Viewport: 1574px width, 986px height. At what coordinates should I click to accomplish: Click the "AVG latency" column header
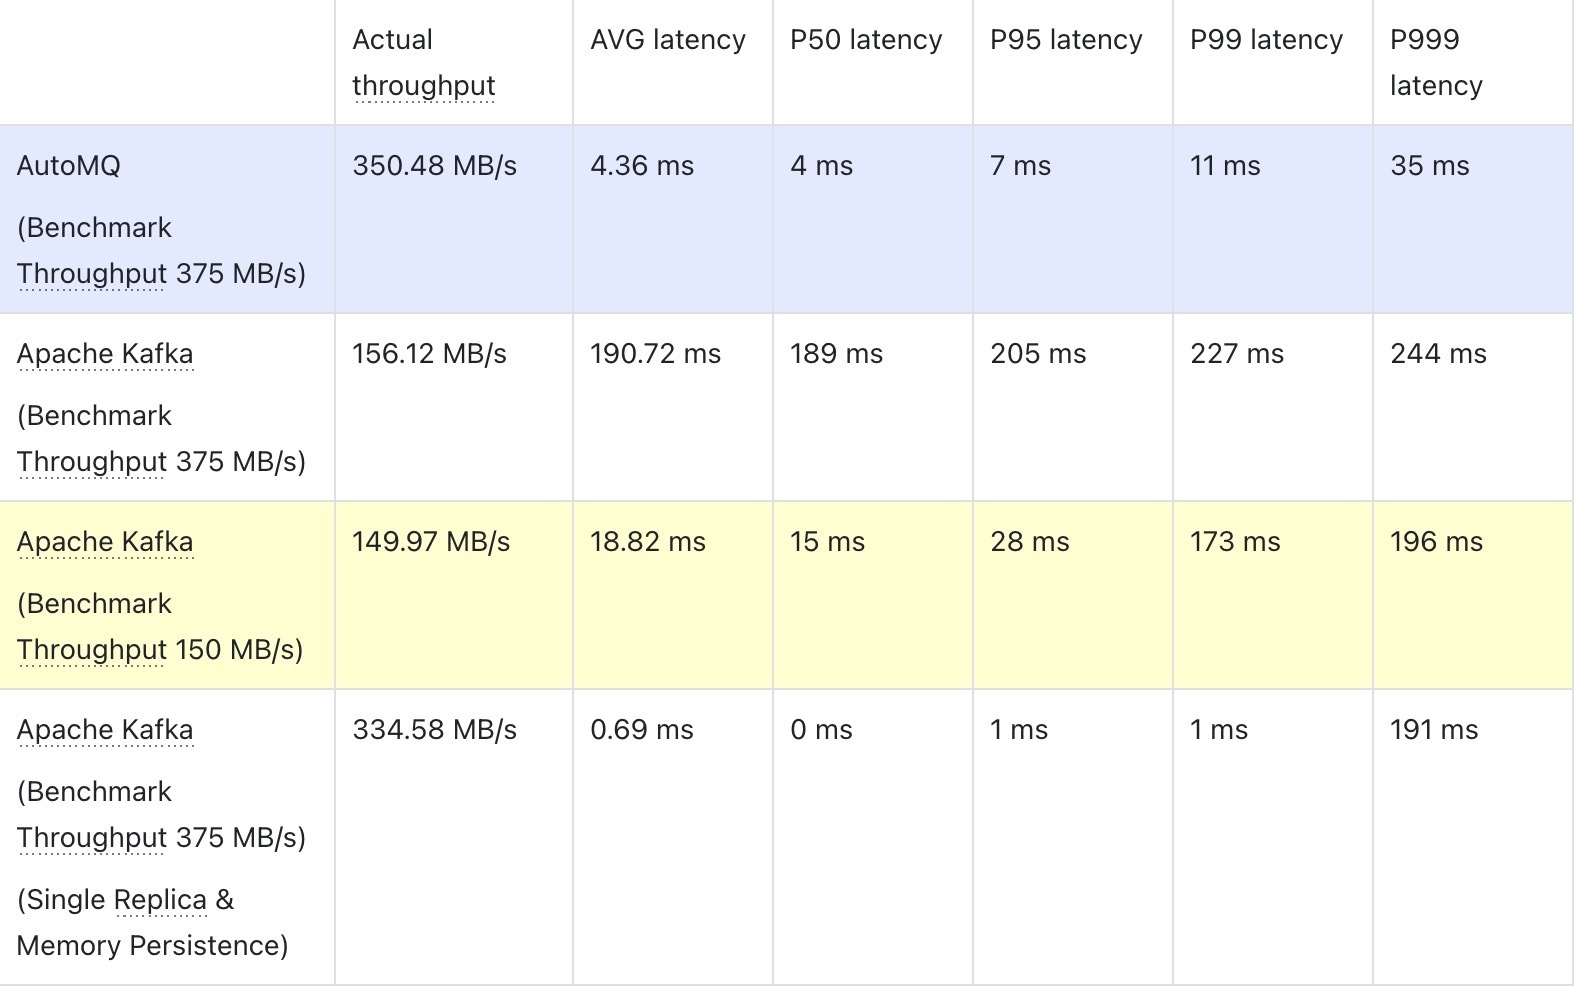pos(667,40)
